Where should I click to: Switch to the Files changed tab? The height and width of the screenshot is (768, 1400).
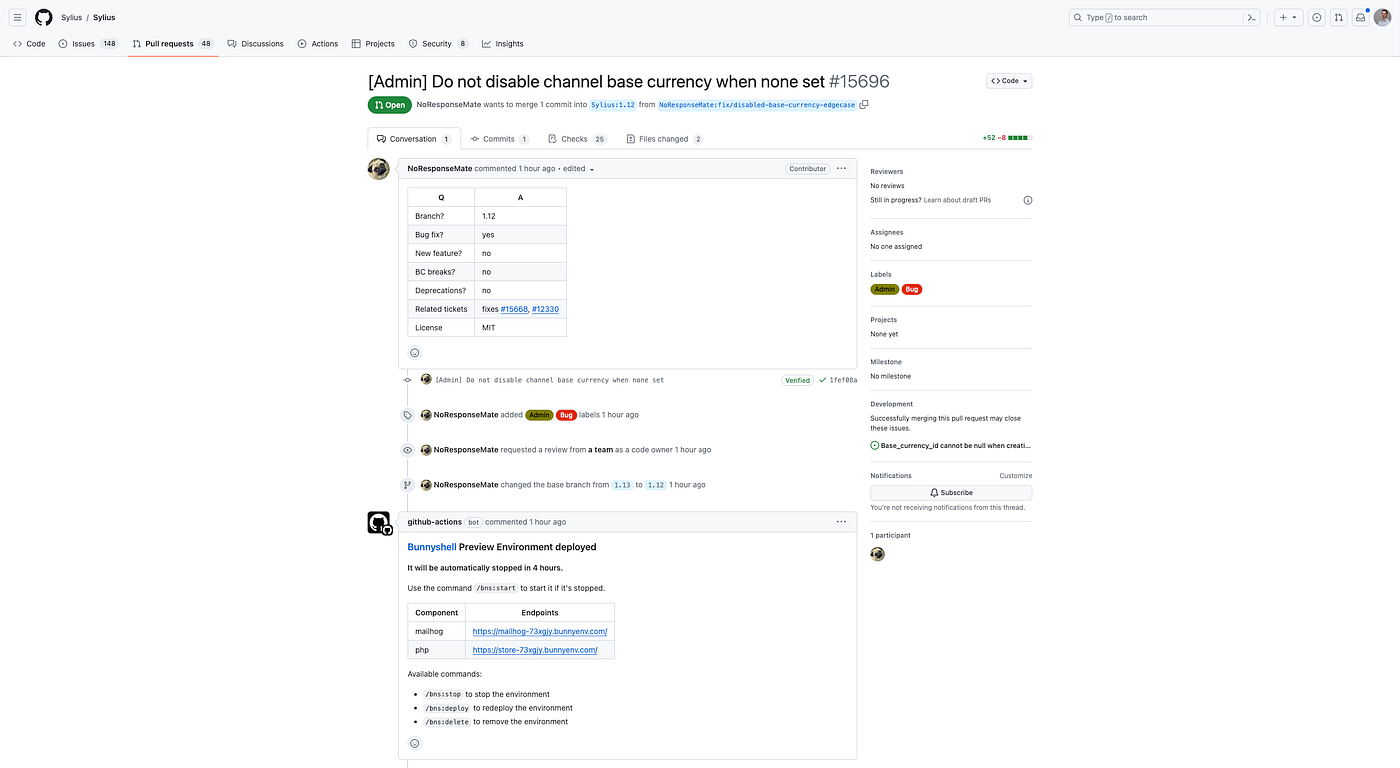tap(664, 139)
